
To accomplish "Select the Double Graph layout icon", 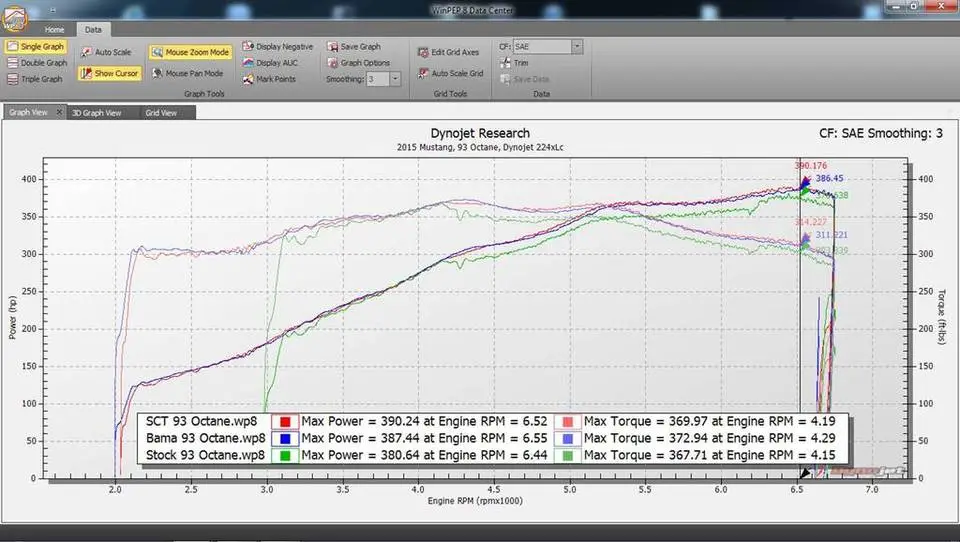I will (13, 62).
